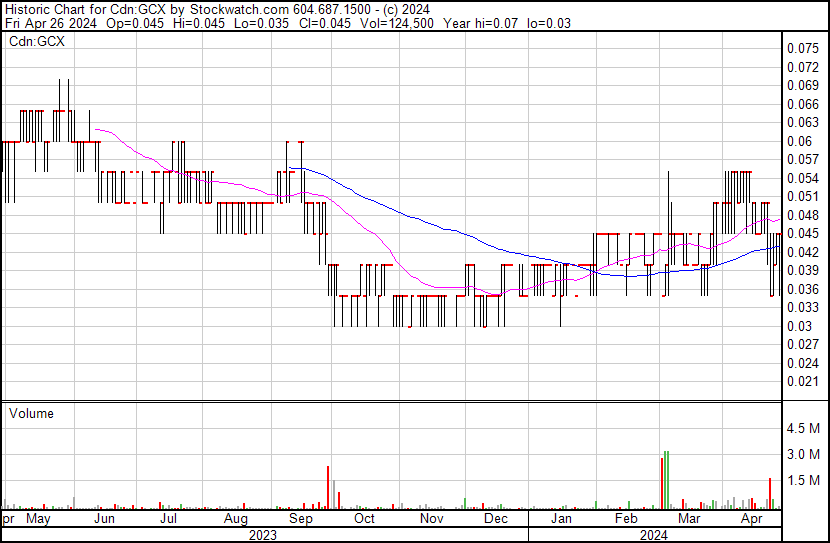The width and height of the screenshot is (830, 543).
Task: Select the 1.5 M volume axis label
Action: (805, 481)
